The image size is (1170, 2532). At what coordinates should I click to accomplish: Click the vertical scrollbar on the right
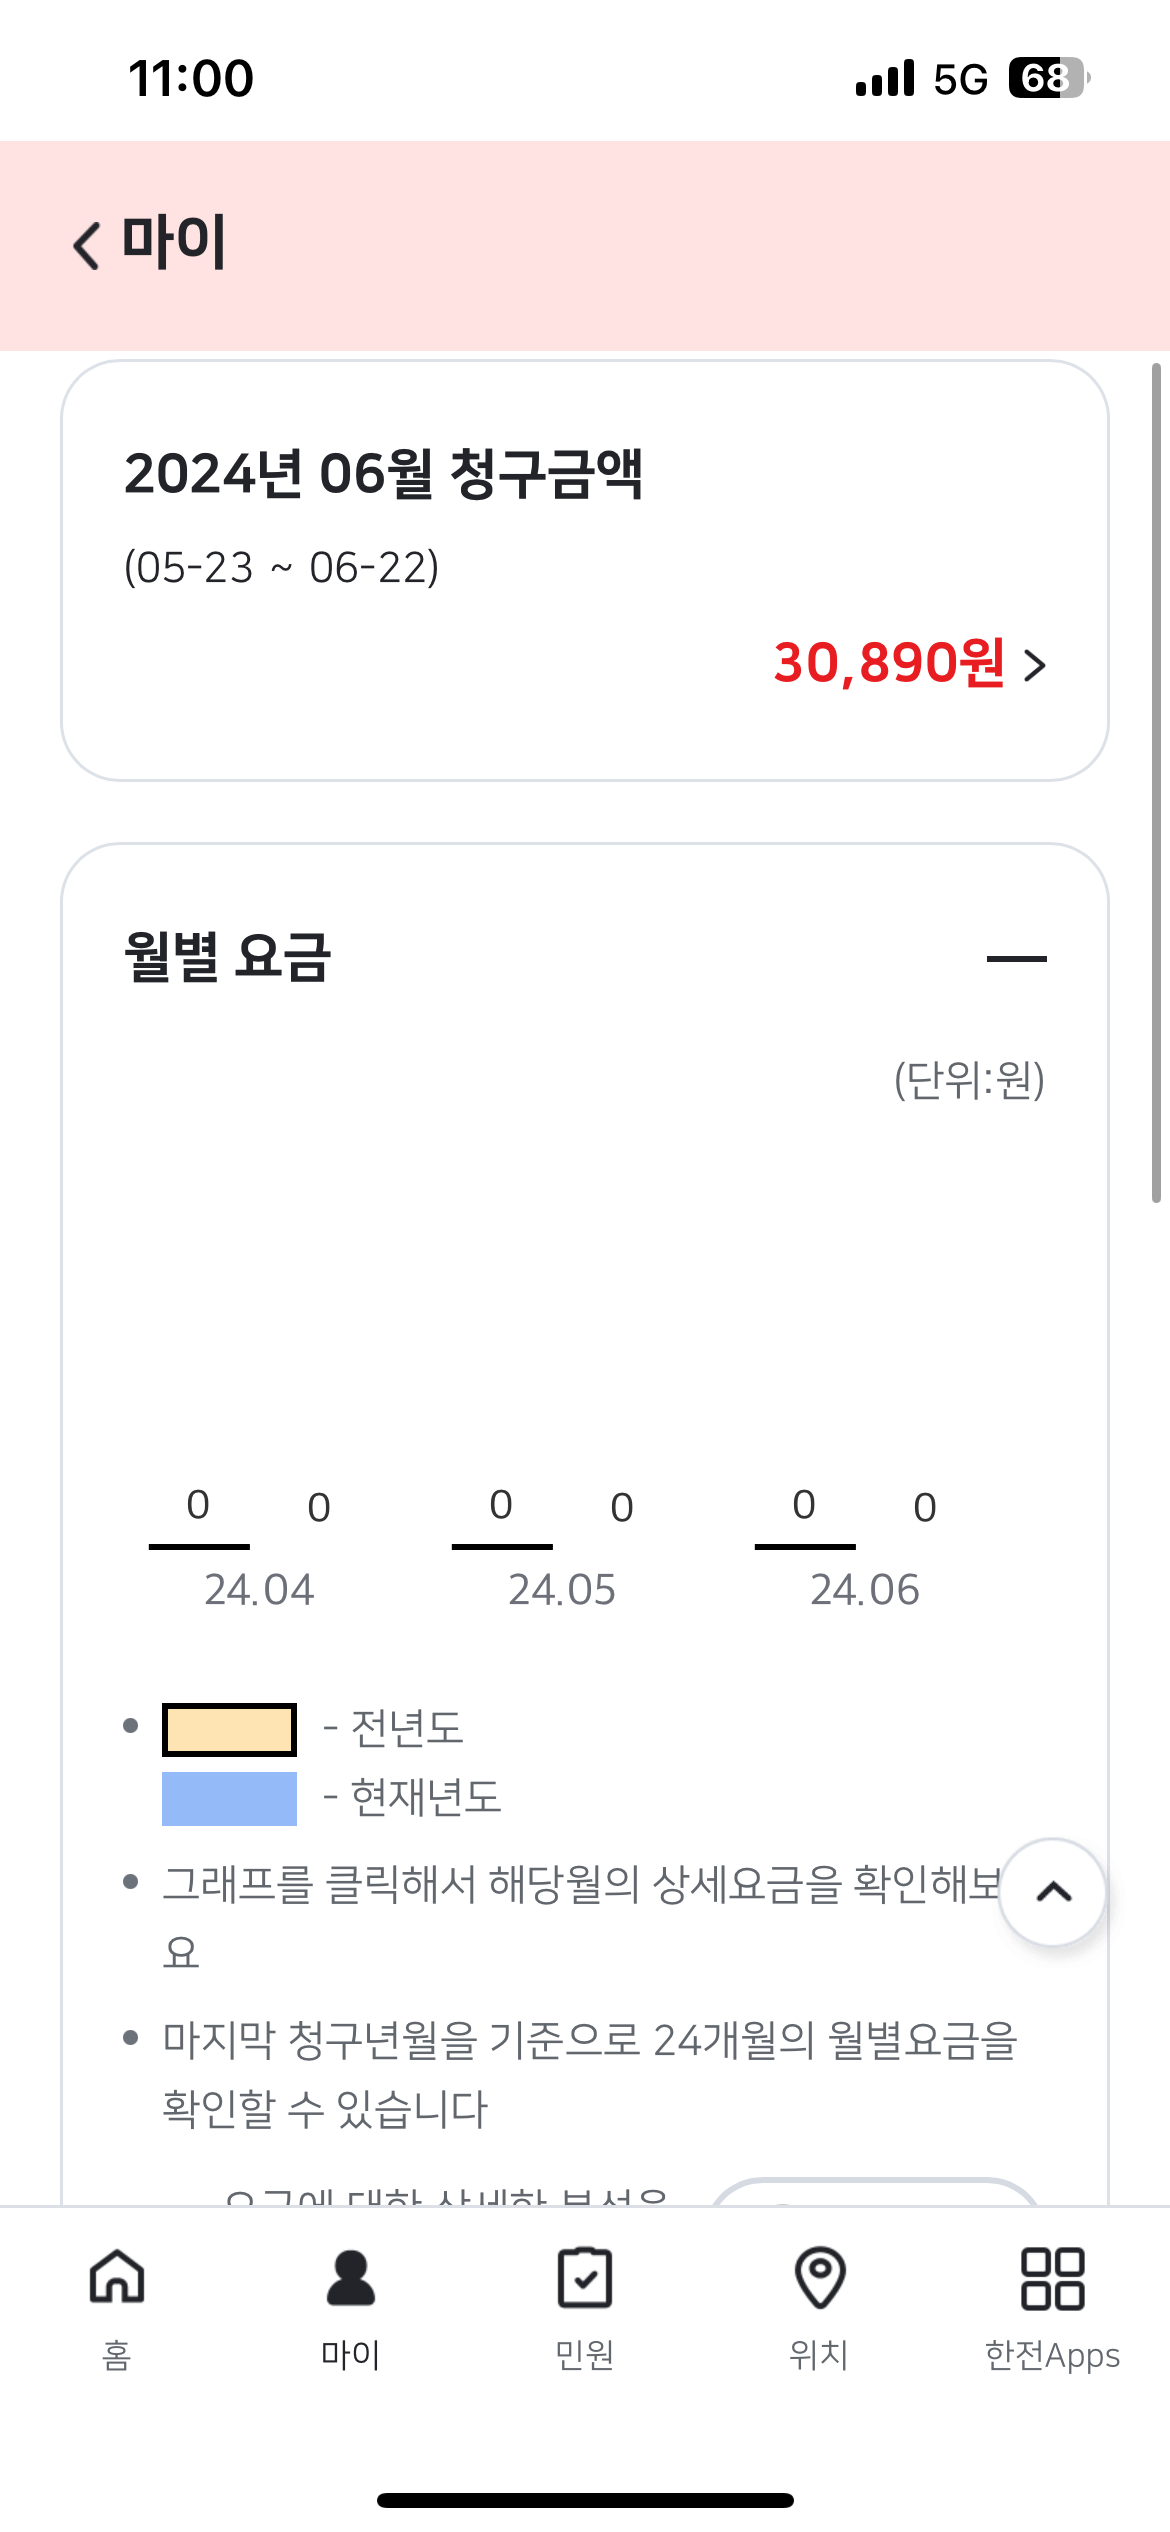pyautogui.click(x=1156, y=782)
